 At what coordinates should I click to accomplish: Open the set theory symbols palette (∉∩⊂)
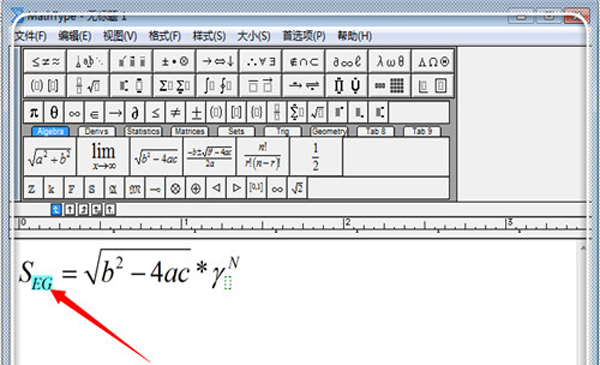click(303, 61)
